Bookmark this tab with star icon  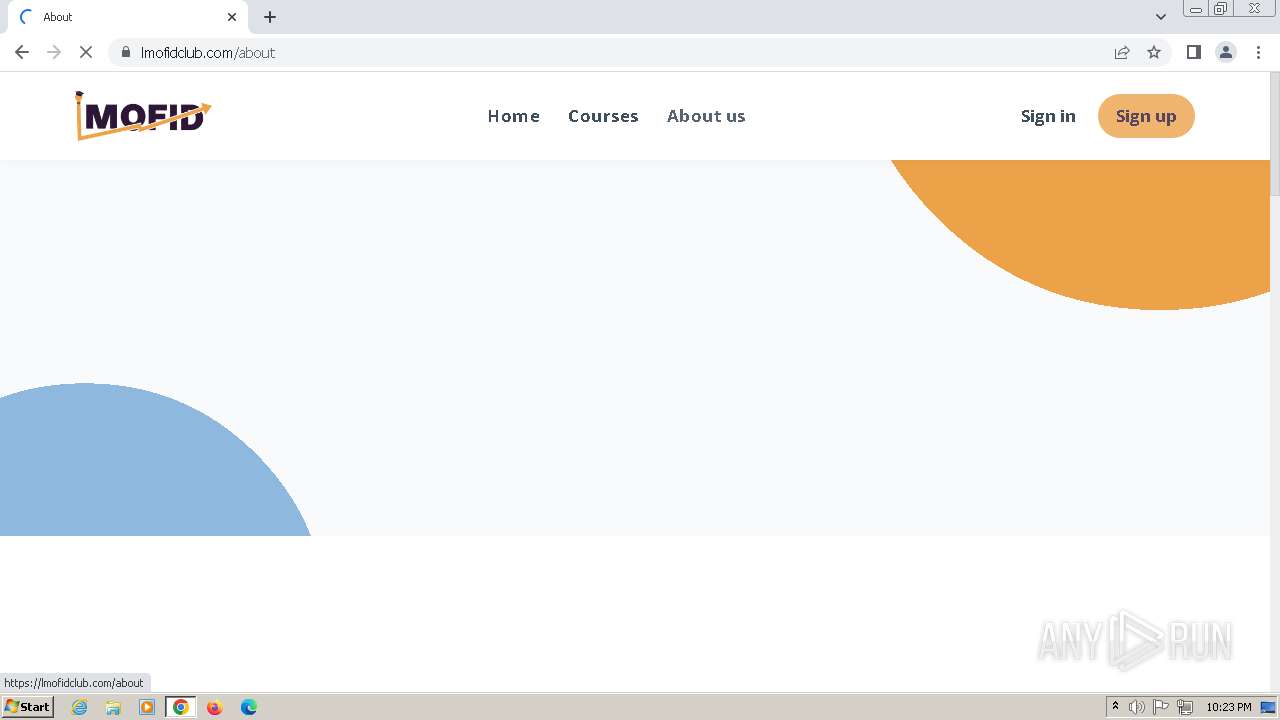[1154, 52]
